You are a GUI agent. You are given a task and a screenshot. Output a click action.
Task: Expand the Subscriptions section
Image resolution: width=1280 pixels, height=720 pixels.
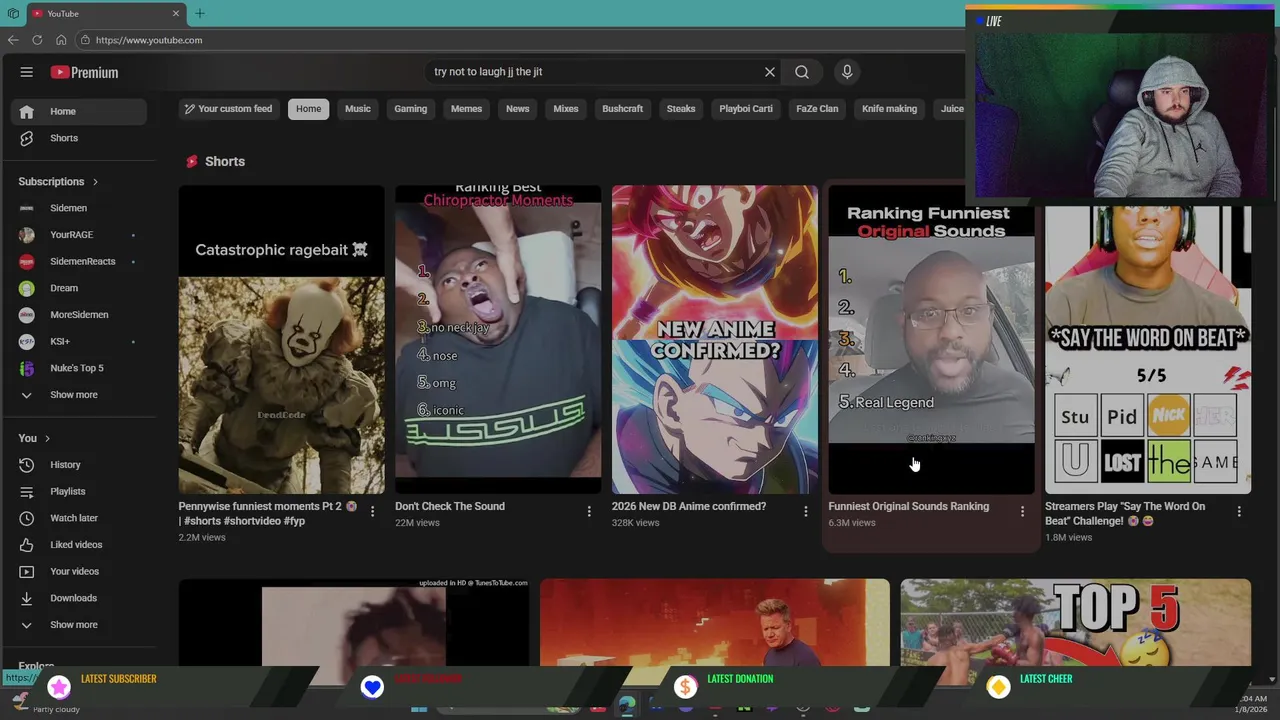point(58,181)
